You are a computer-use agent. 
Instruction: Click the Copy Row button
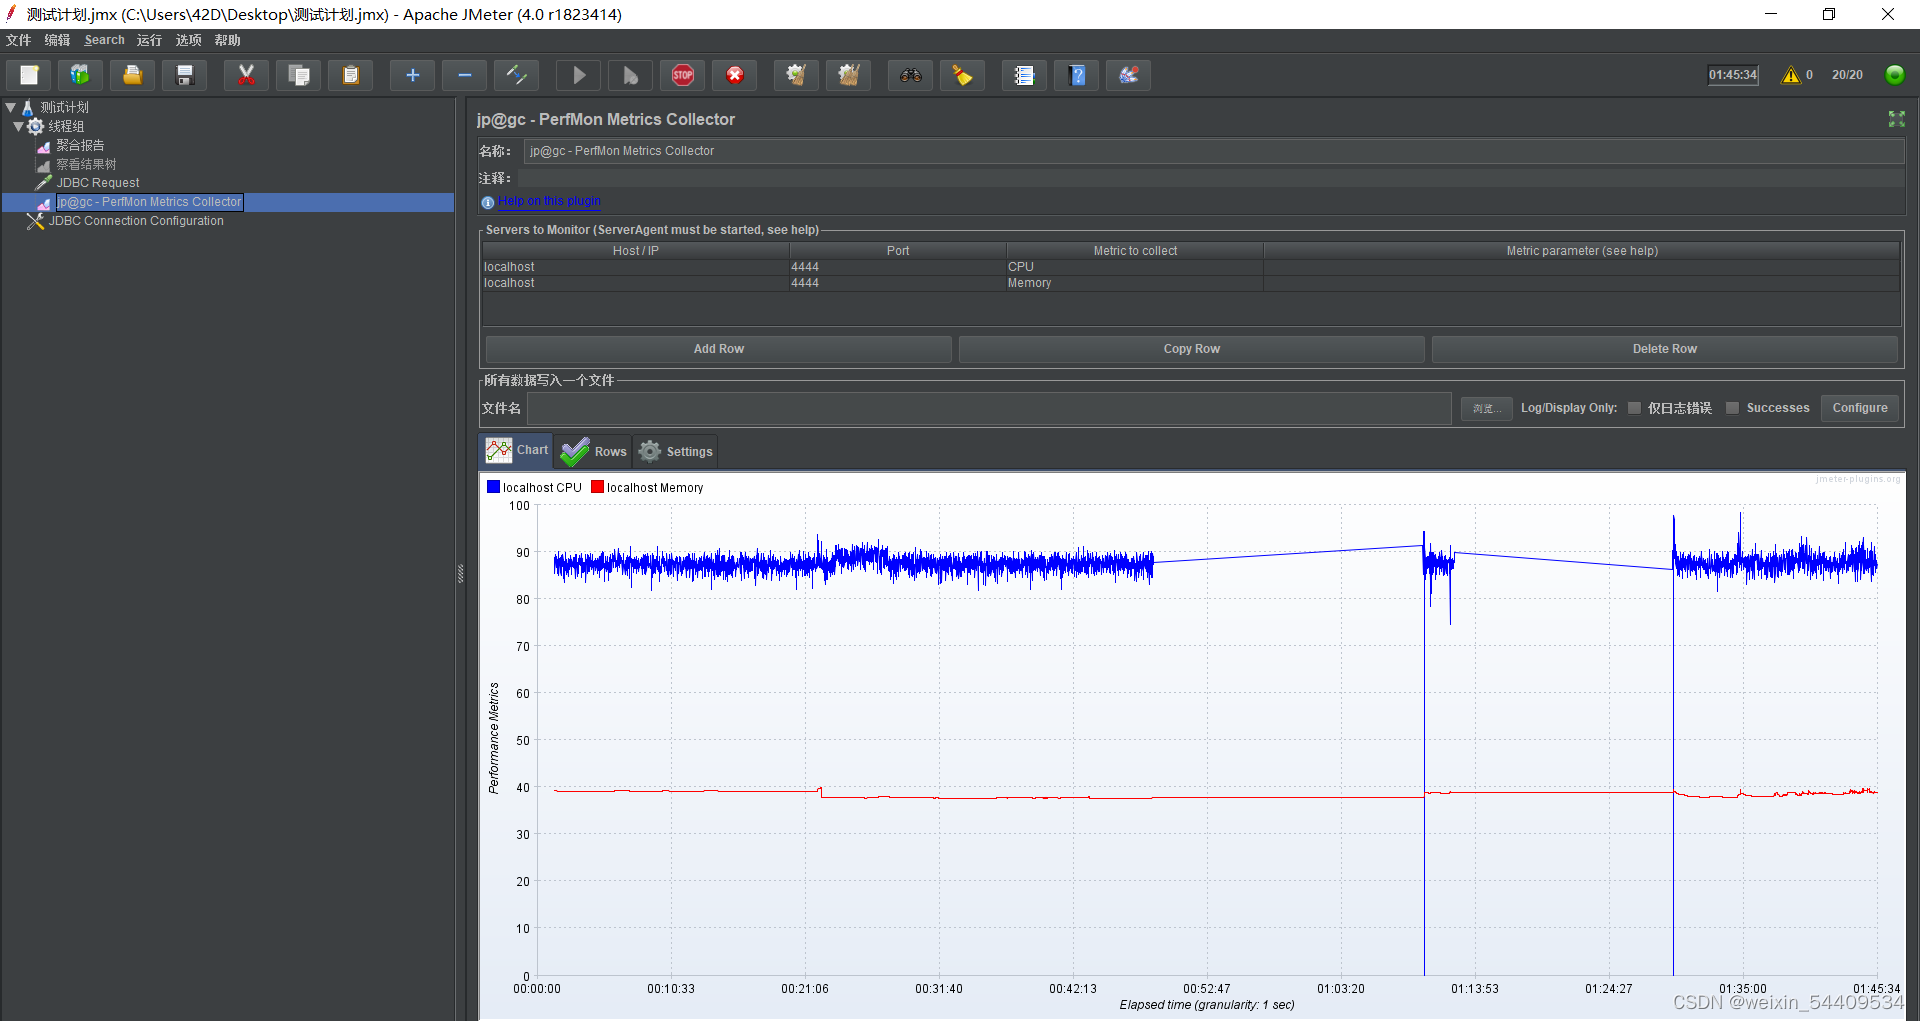1191,349
